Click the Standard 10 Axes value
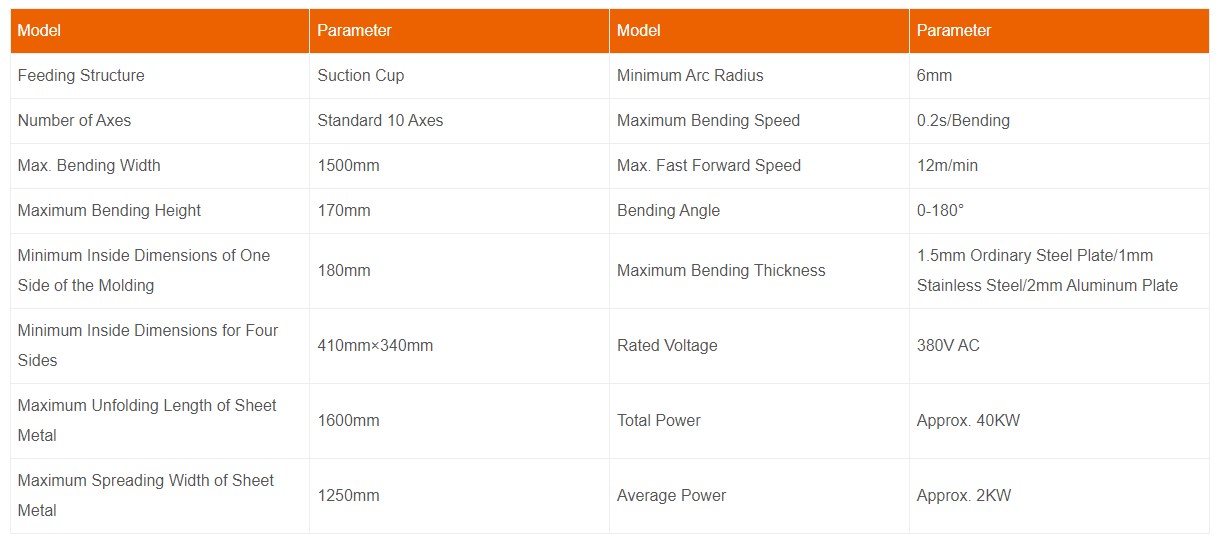 point(380,121)
